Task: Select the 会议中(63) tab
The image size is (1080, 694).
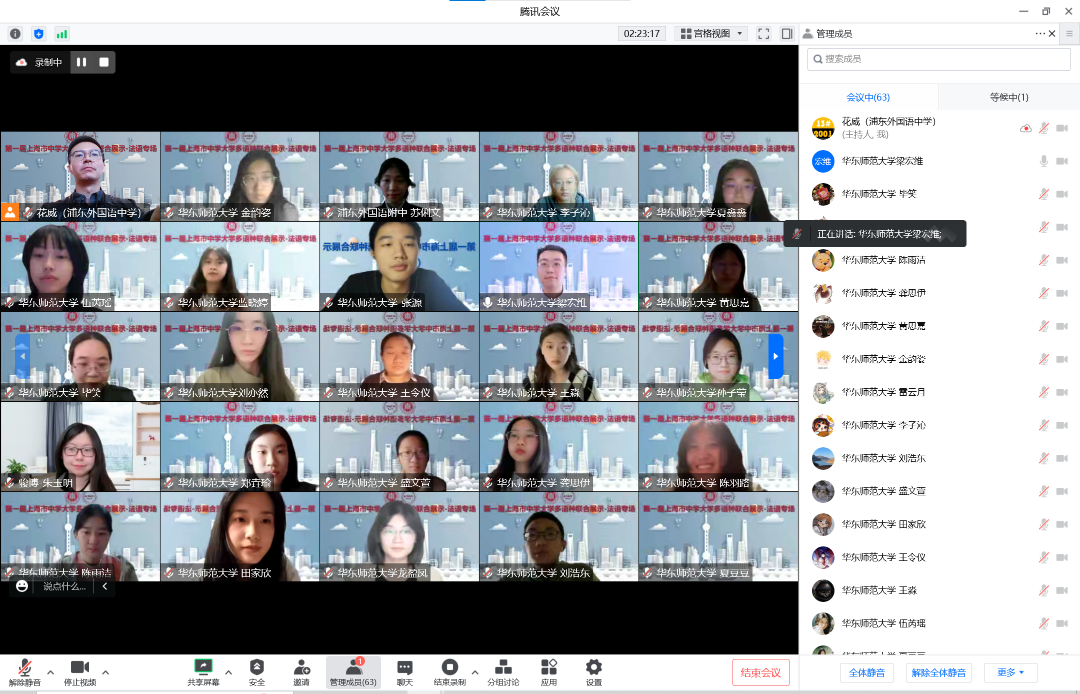Action: [868, 97]
